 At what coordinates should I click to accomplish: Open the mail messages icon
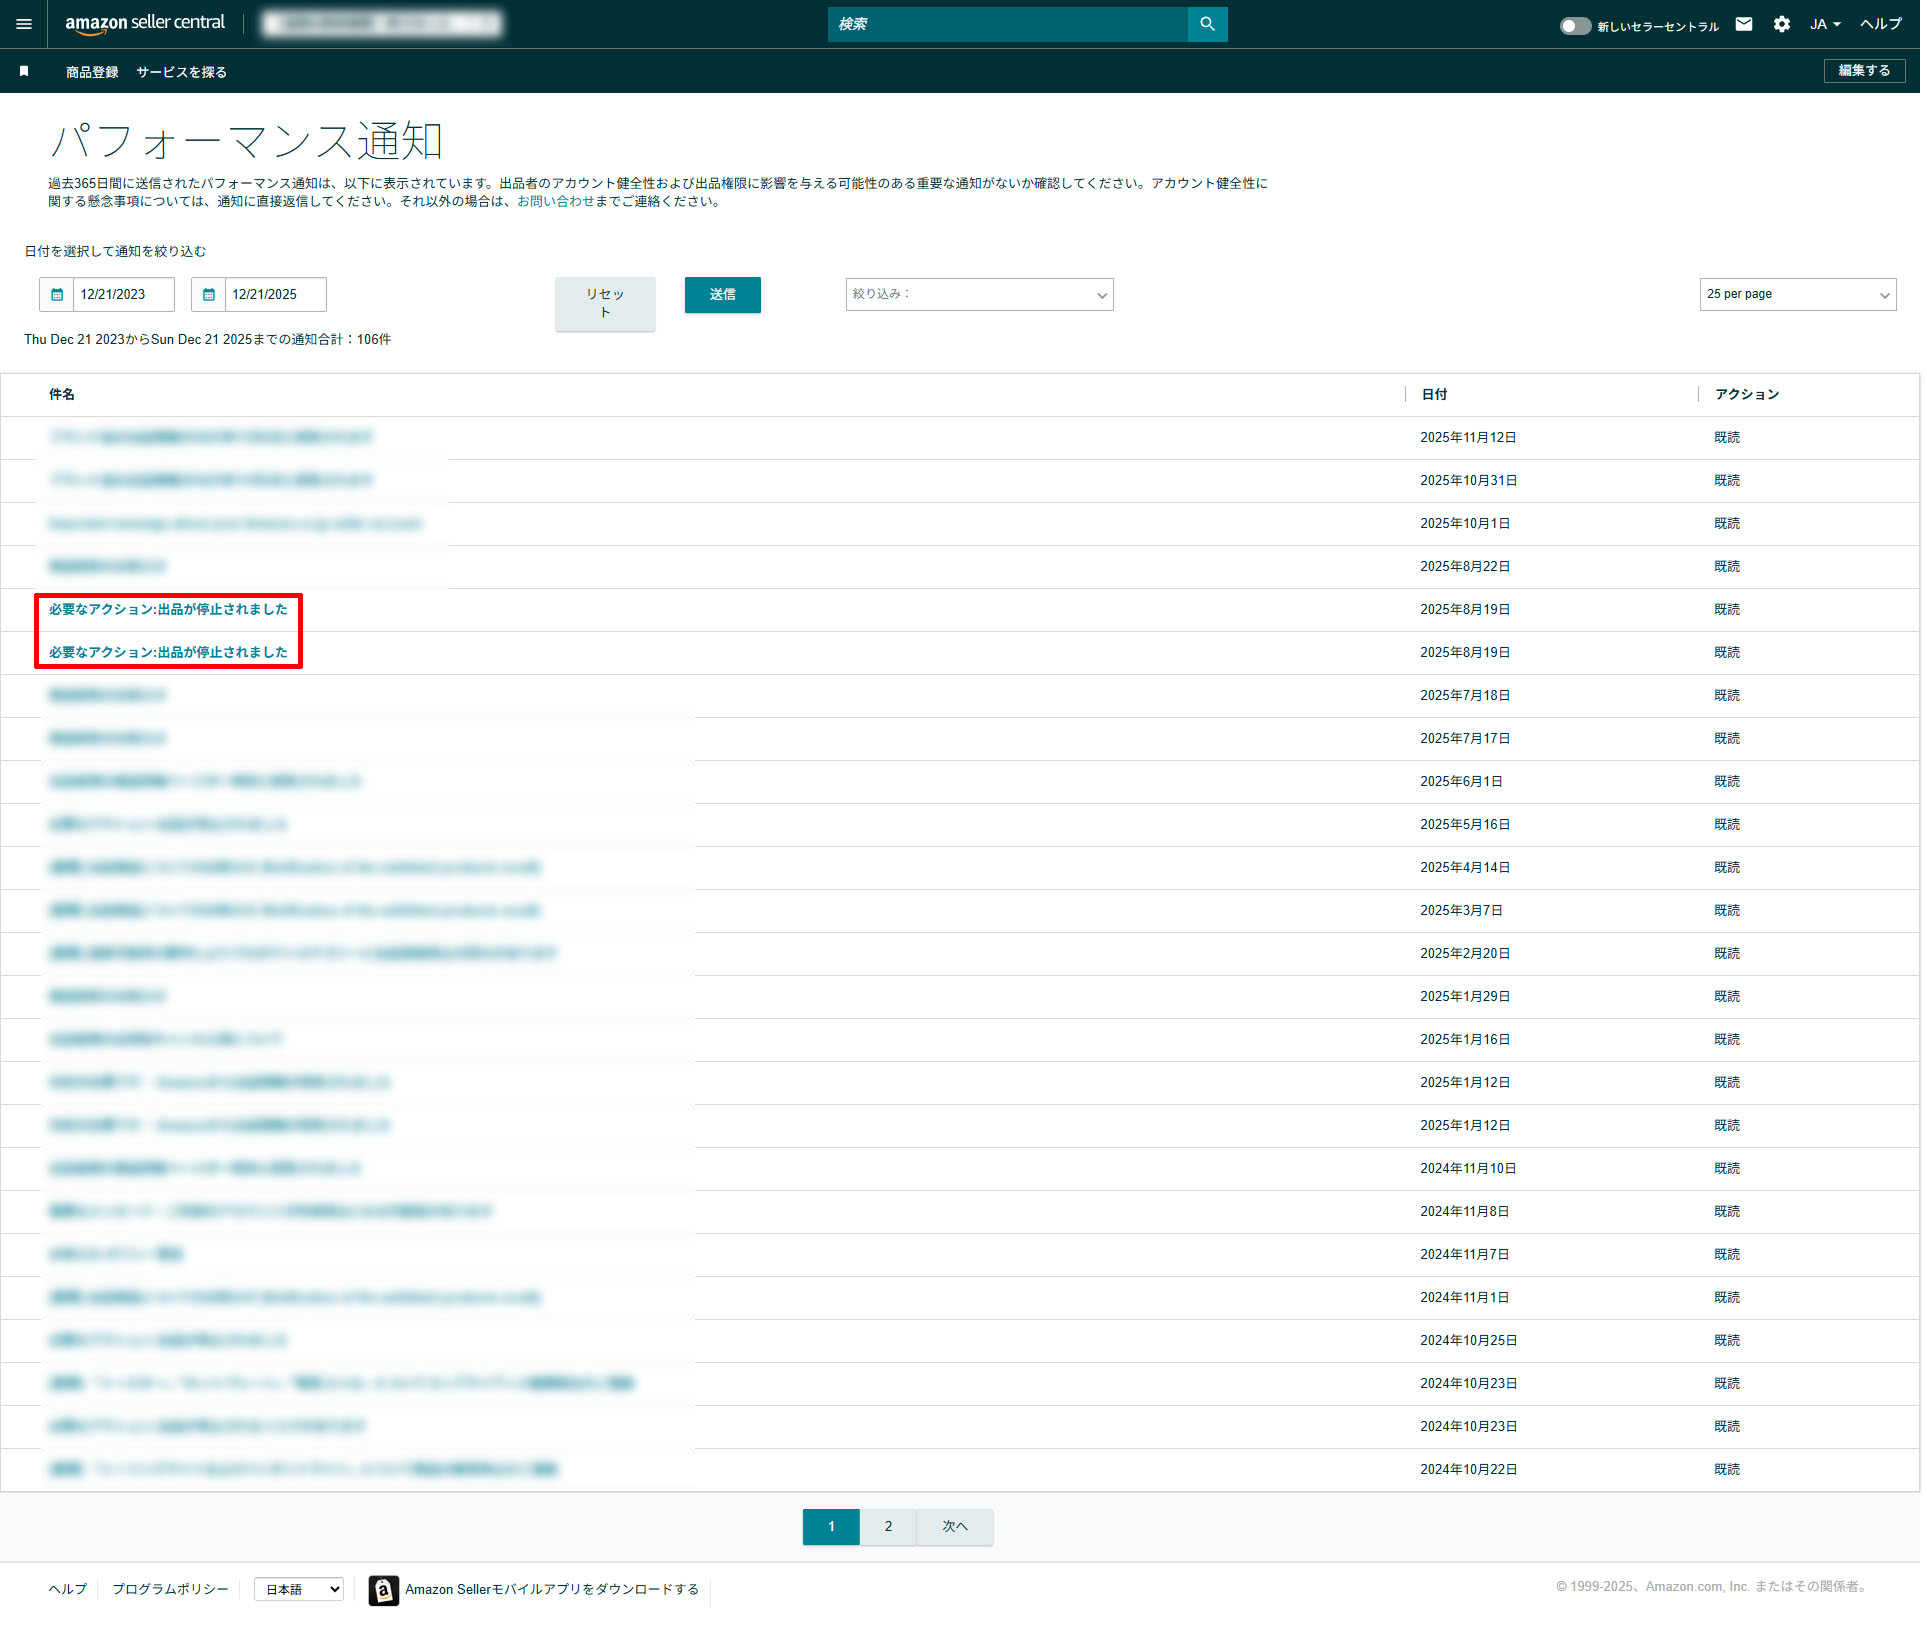[1744, 24]
